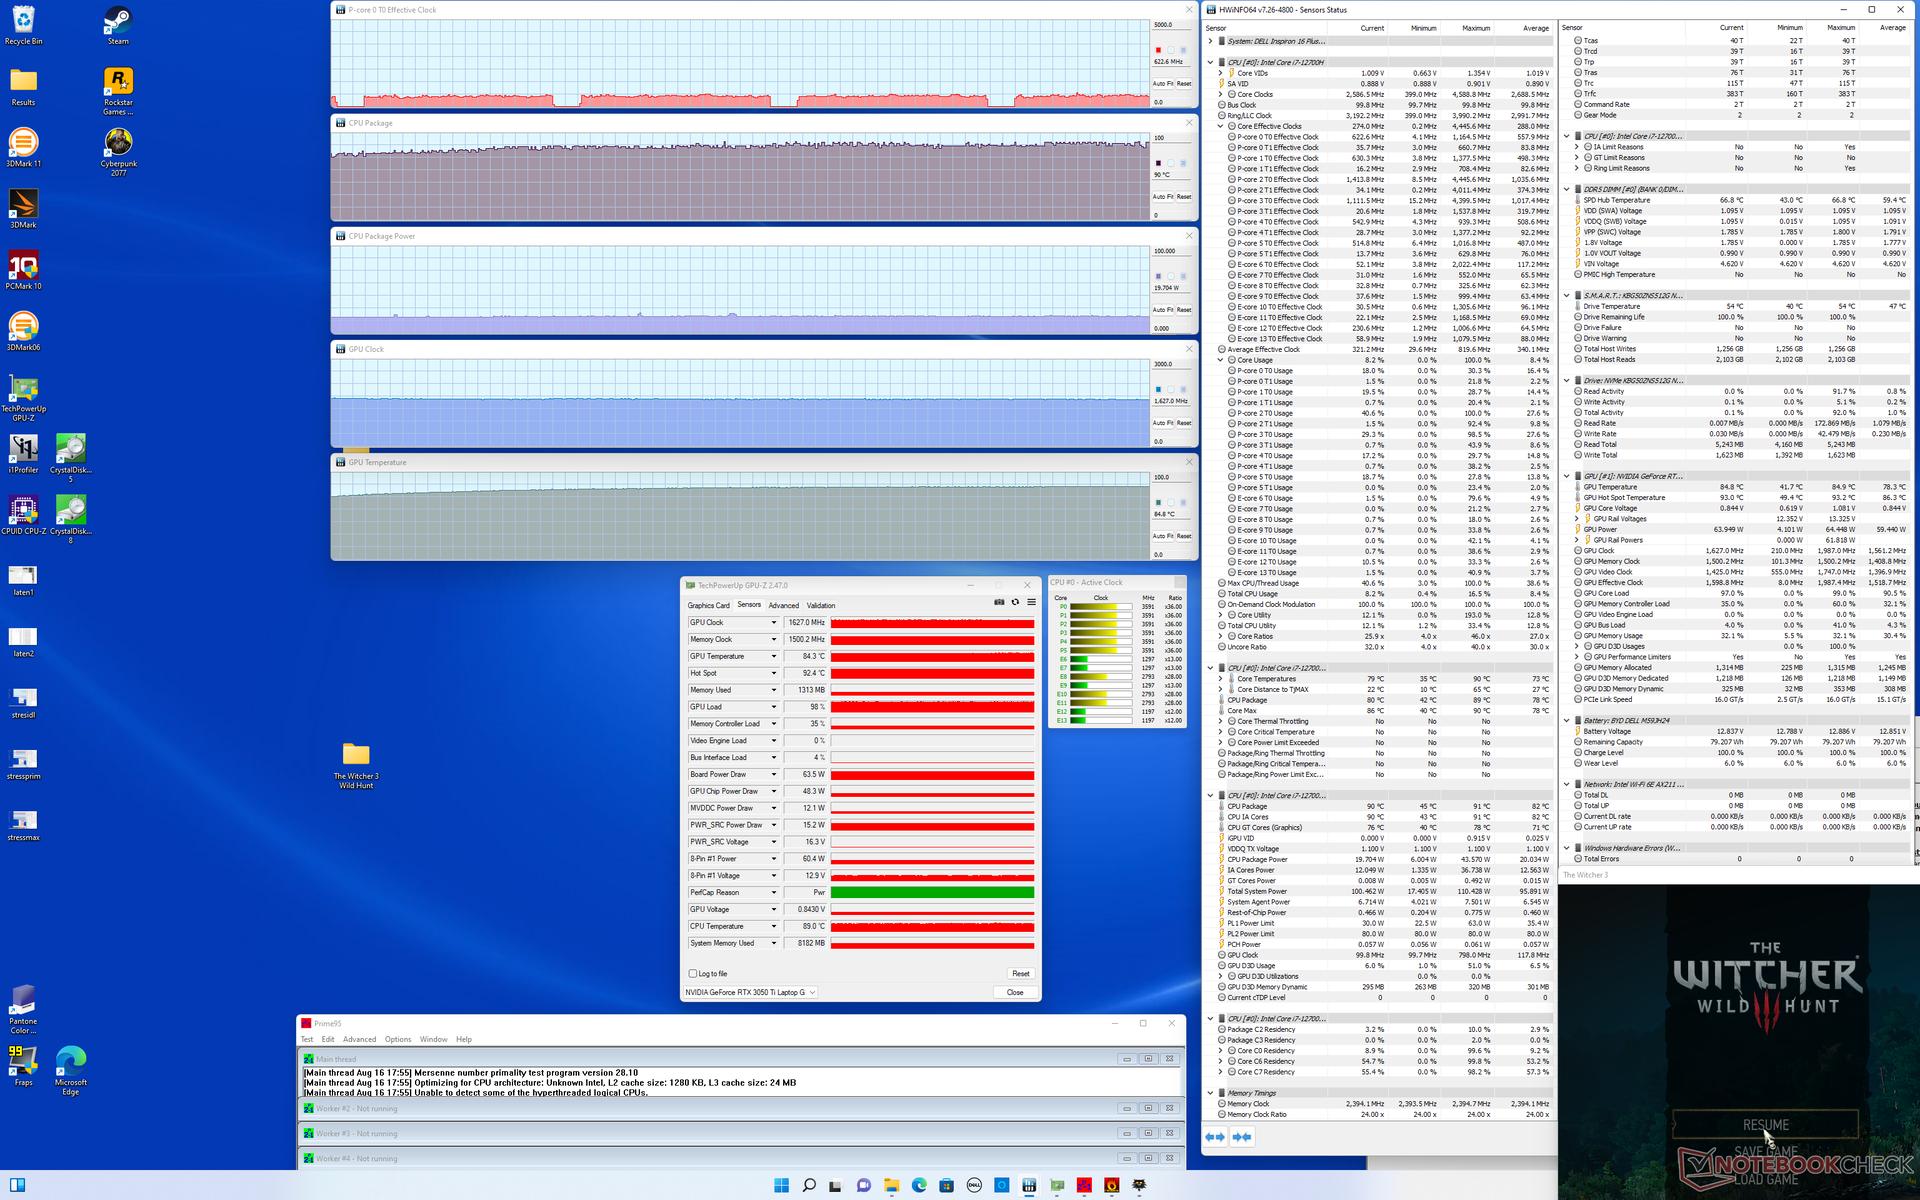Click RESUME in The Witcher 3 menu
The image size is (1920, 1200).
[1766, 1125]
